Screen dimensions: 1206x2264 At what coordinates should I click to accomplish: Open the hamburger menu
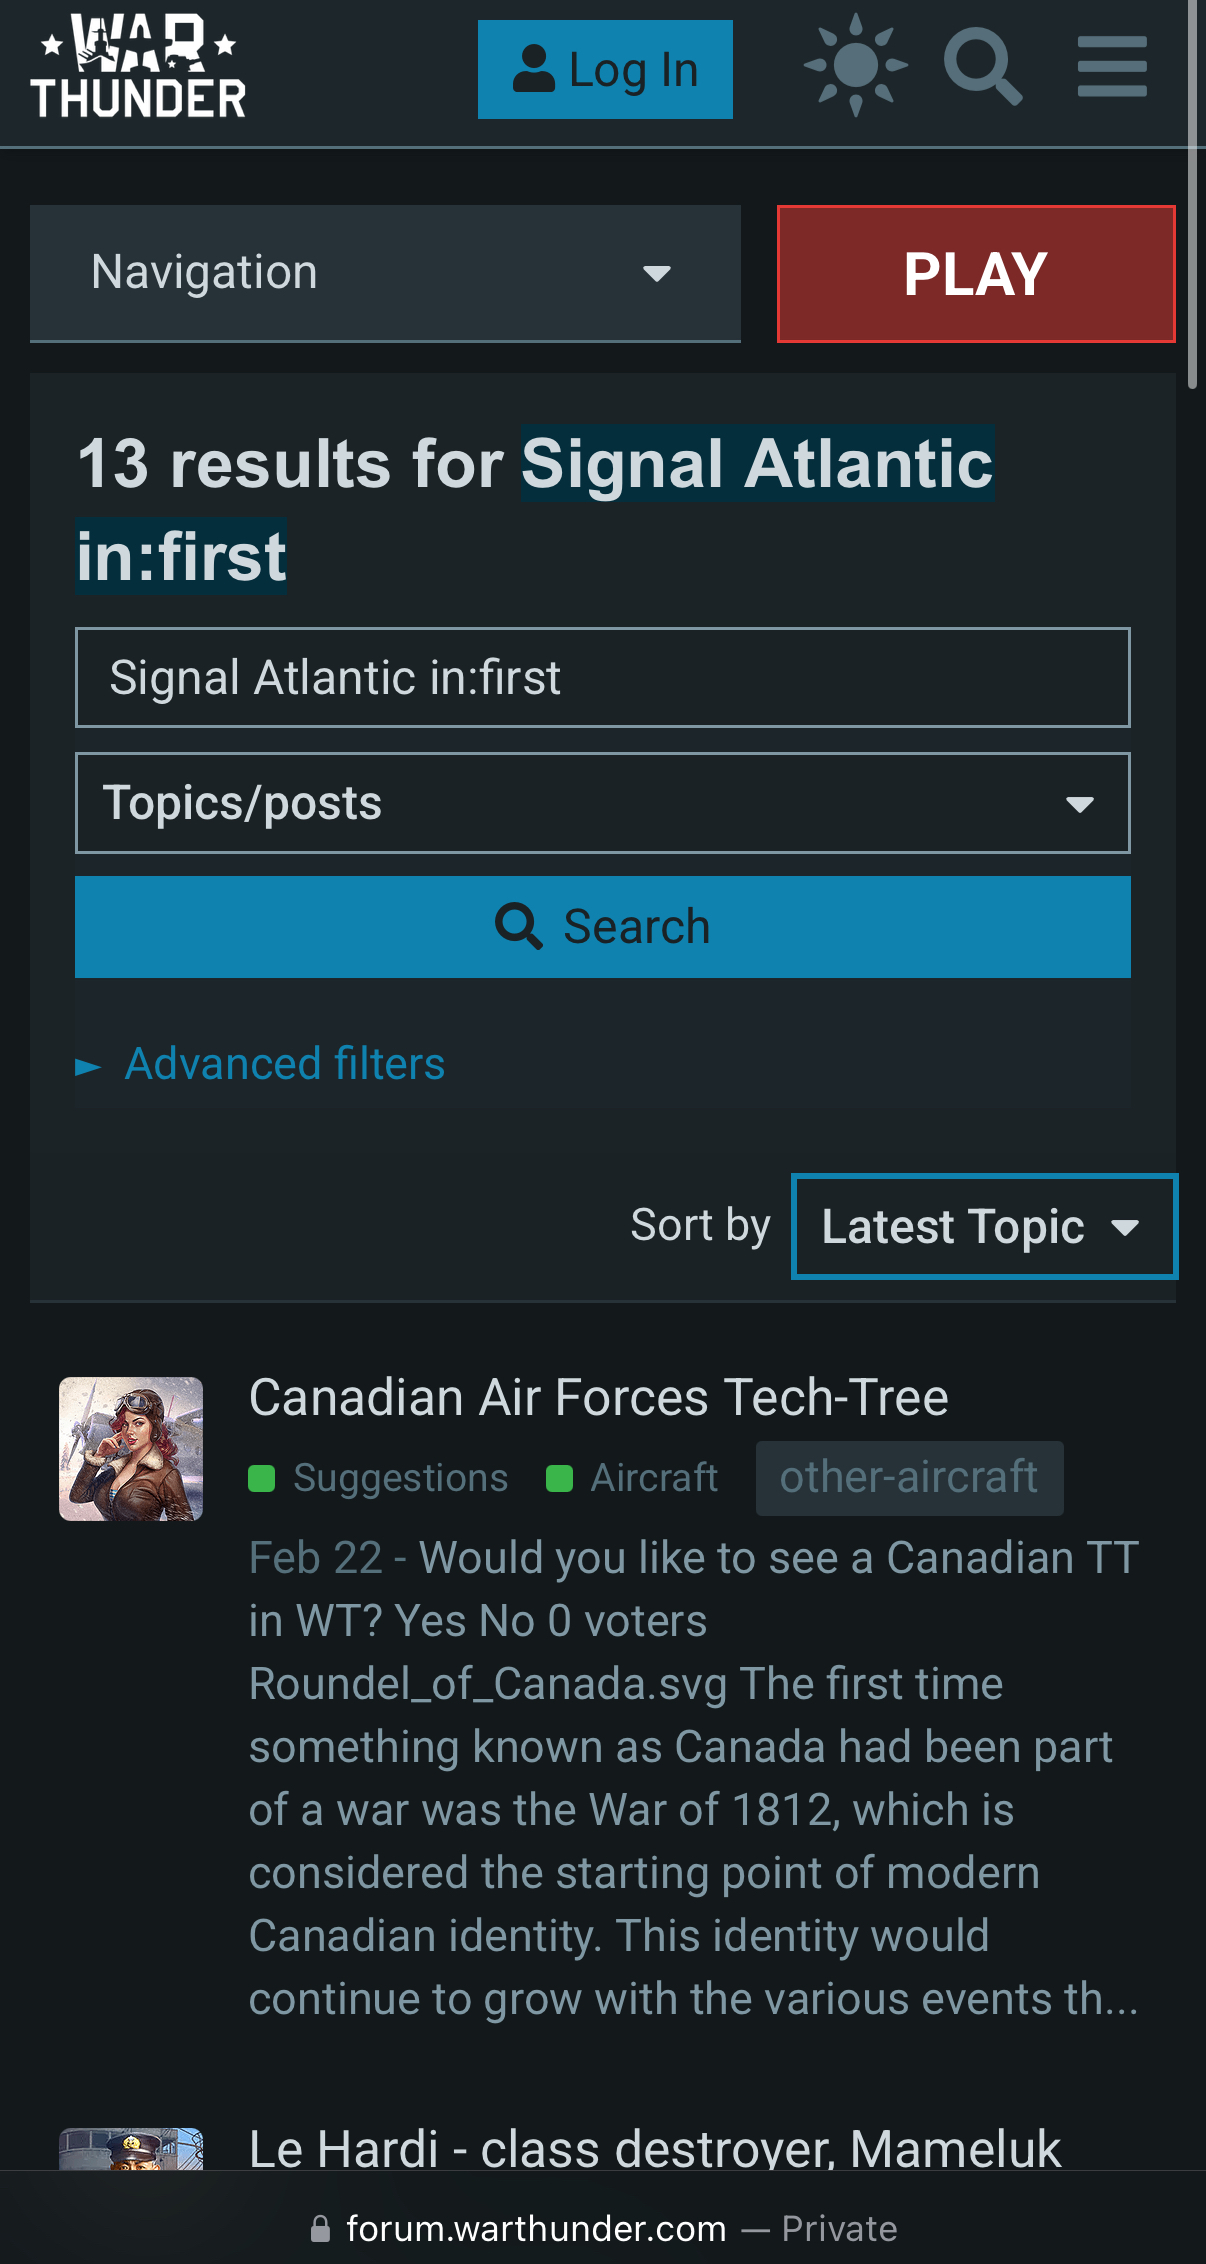[x=1112, y=67]
